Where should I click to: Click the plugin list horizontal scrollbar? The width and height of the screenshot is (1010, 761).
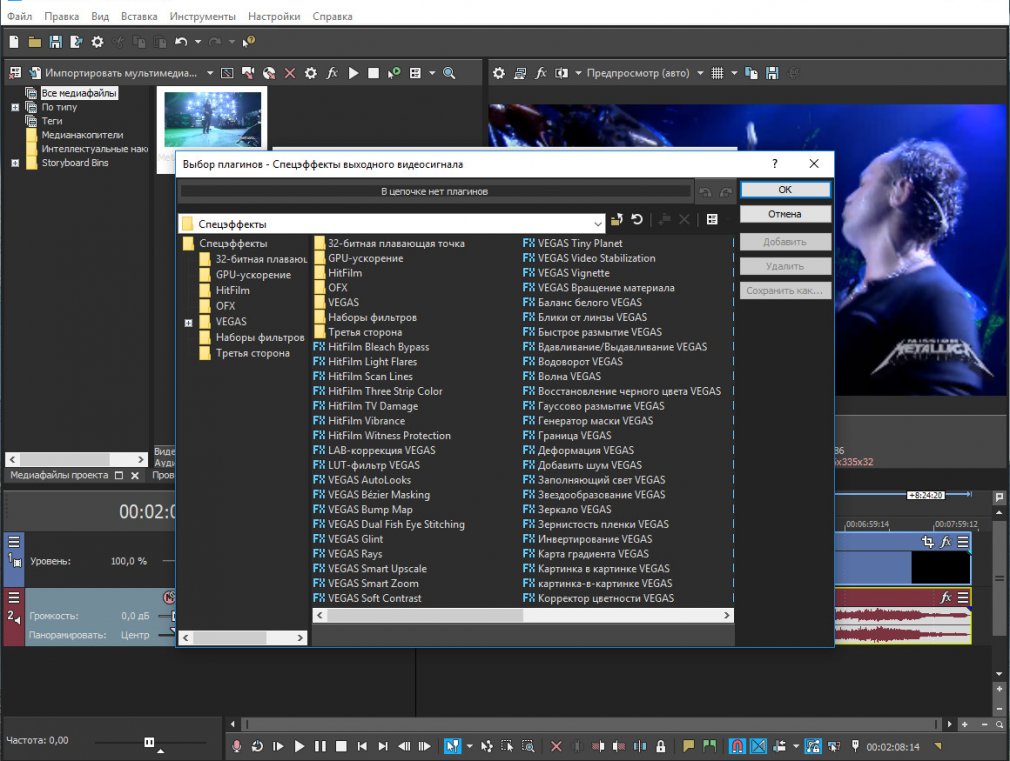click(523, 615)
